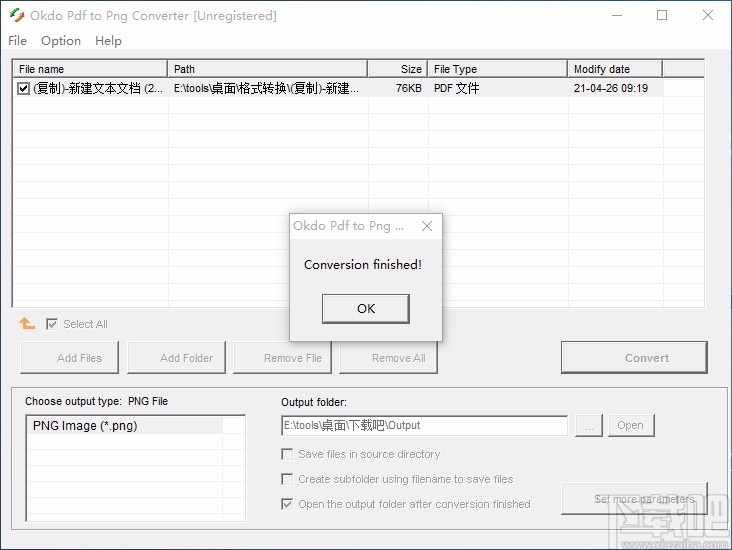
Task: Sort by Modify date column header
Action: (615, 69)
